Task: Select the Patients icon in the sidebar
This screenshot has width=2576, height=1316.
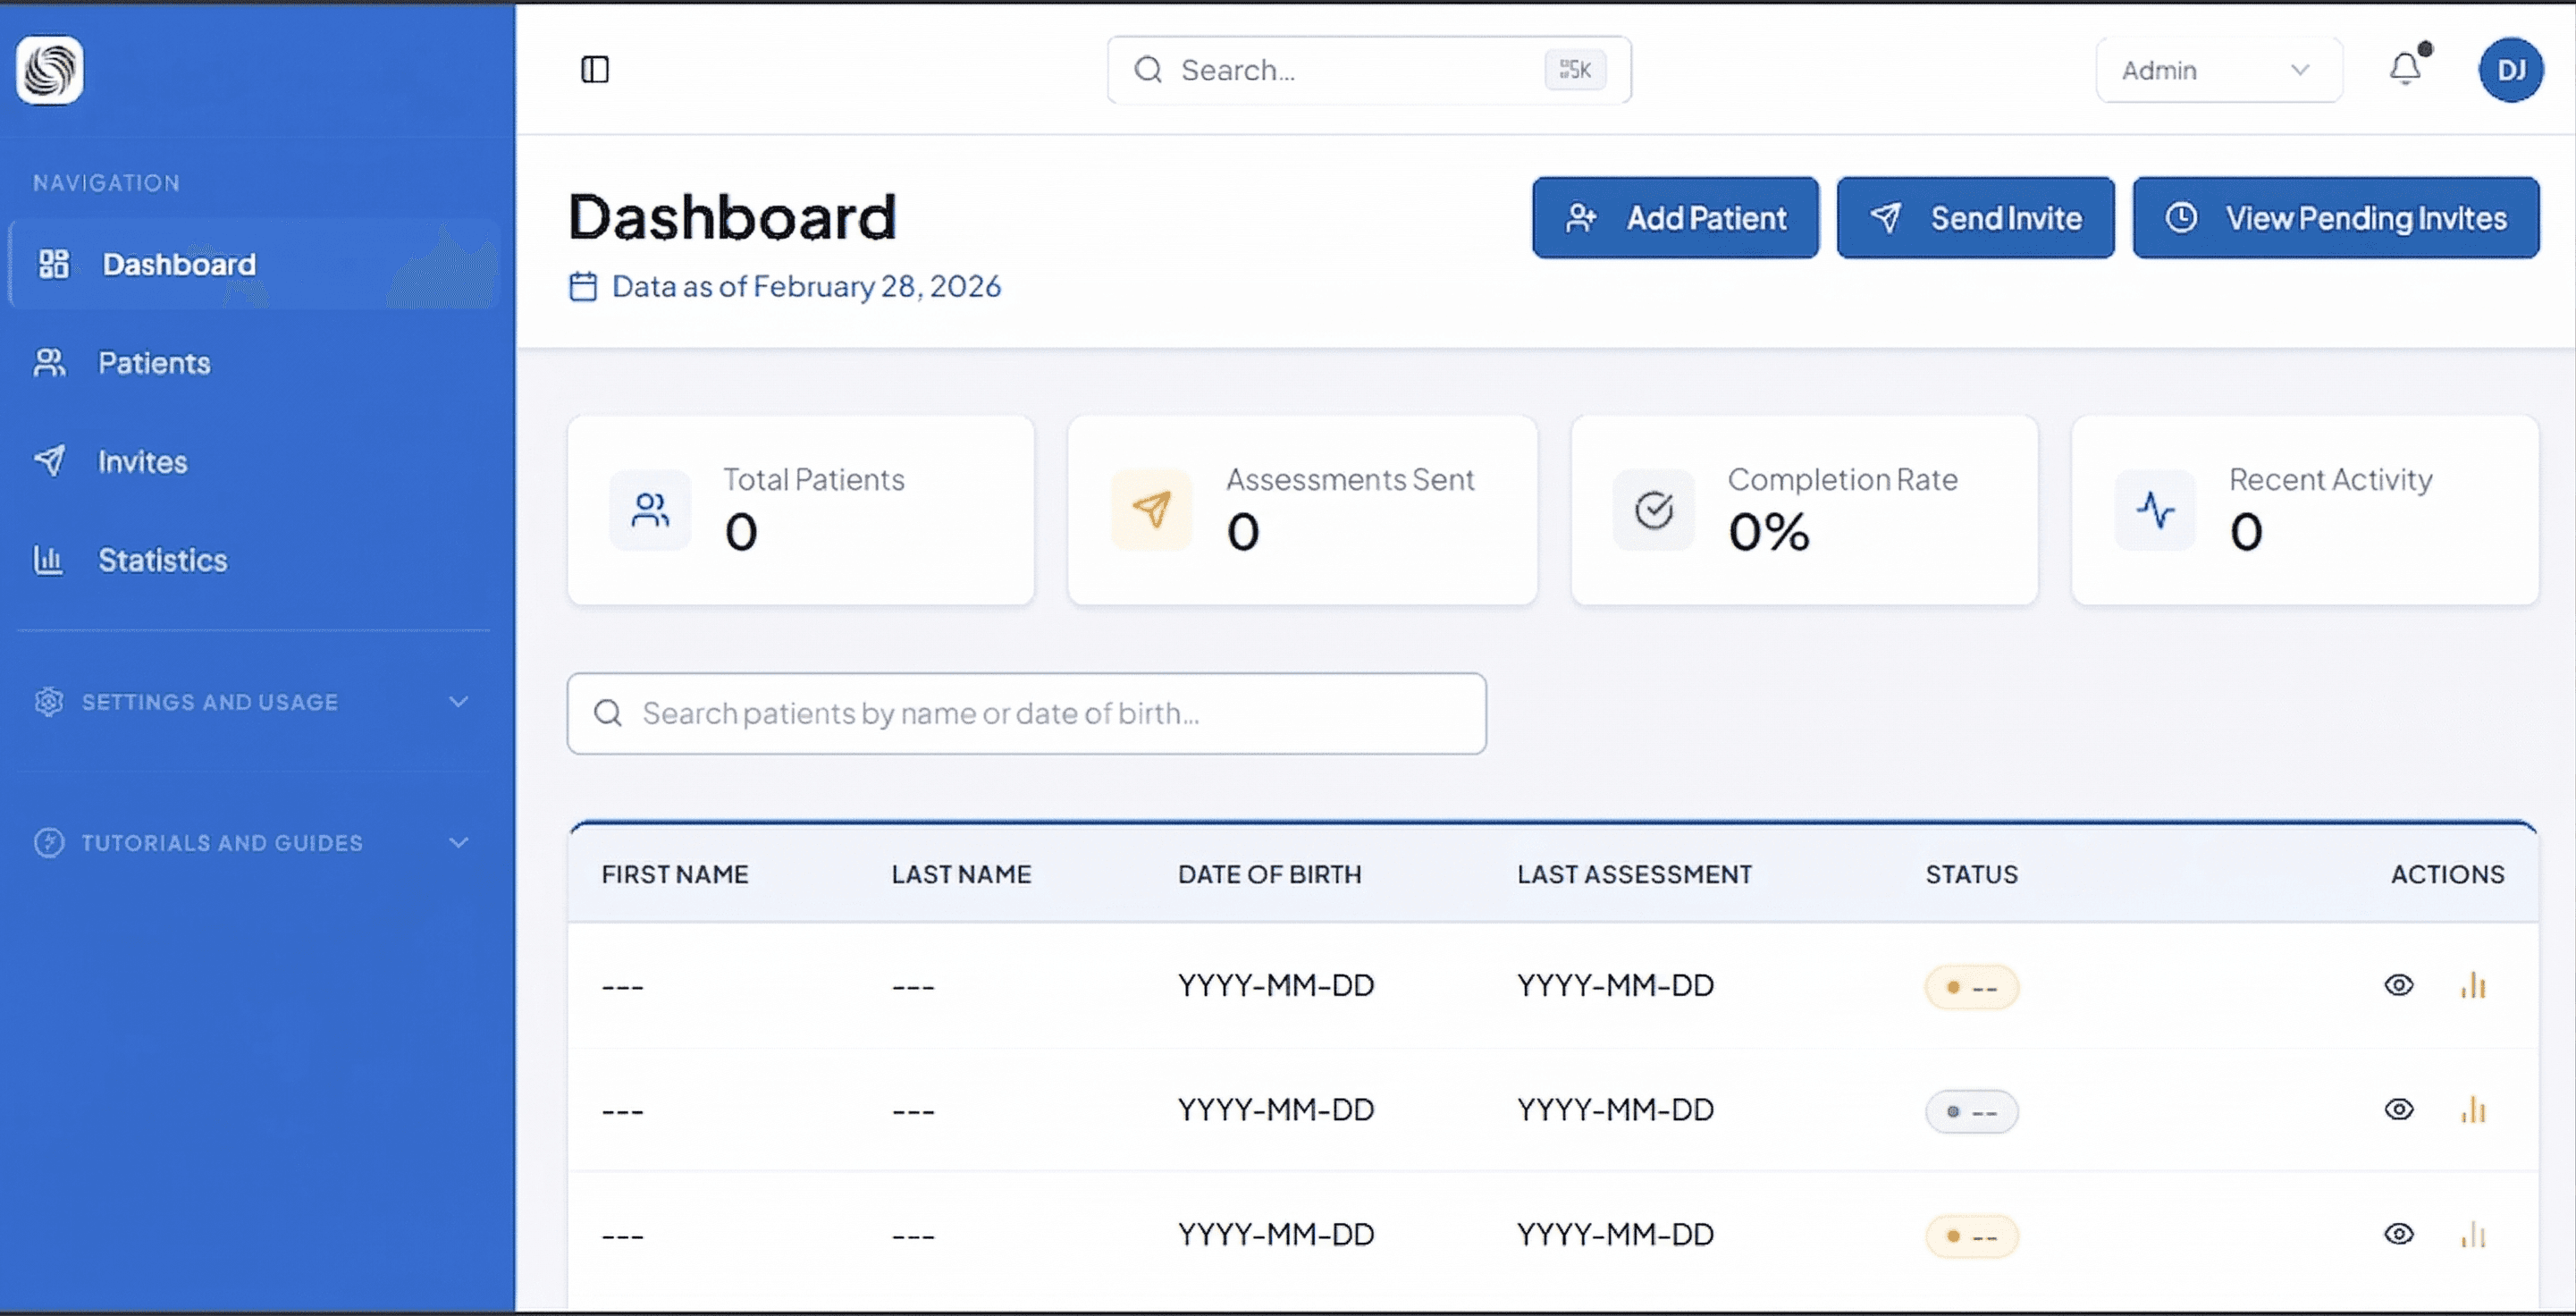Action: click(49, 362)
